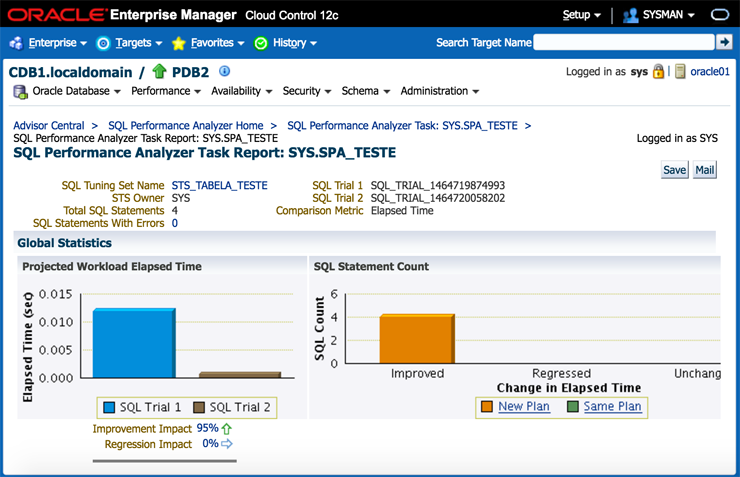Open the STS_TABELA_TESTE tuning set link

[x=219, y=185]
